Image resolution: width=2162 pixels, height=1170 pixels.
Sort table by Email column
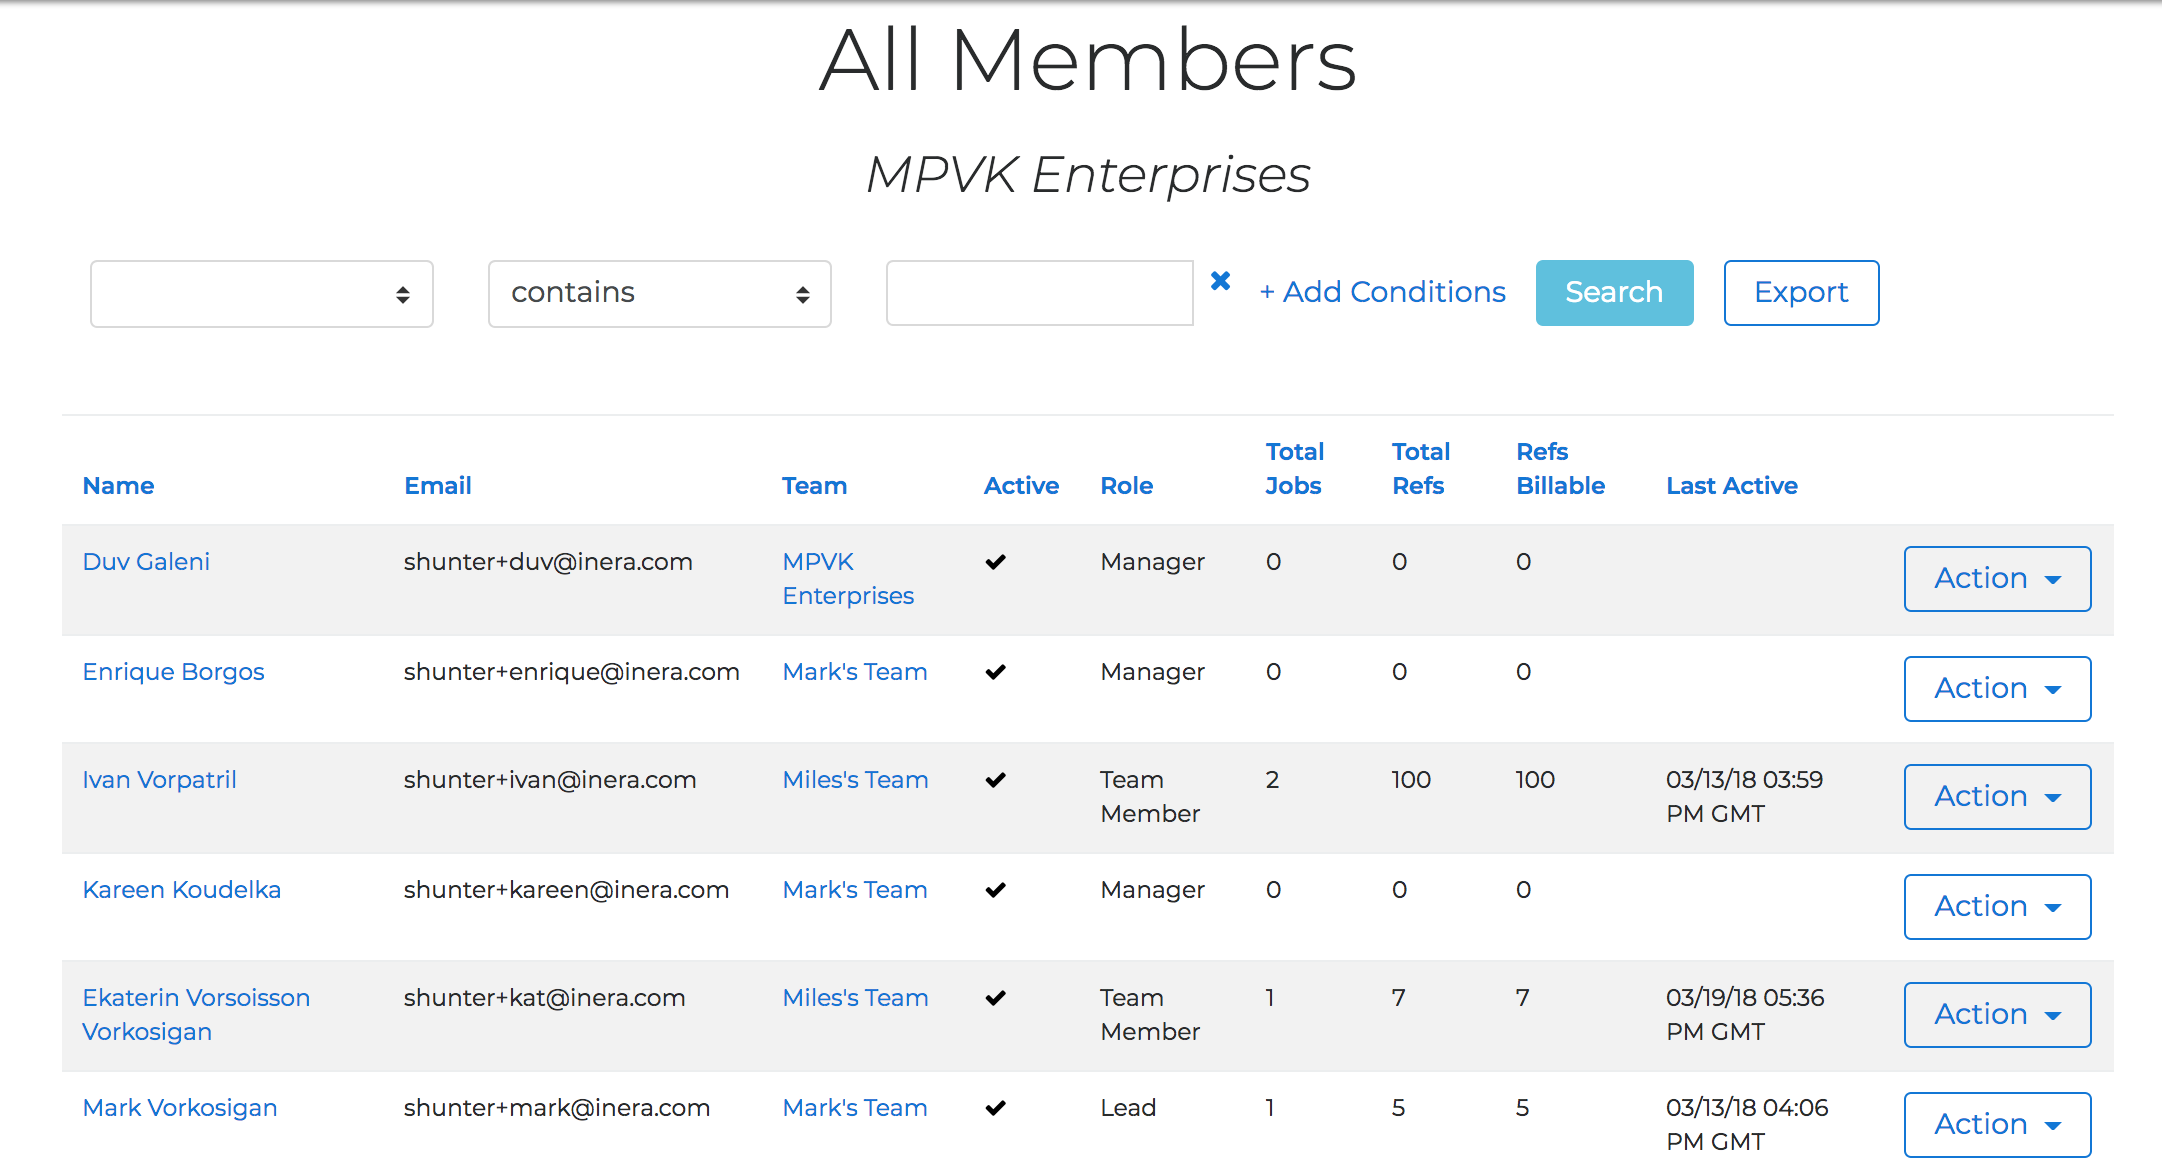point(438,486)
